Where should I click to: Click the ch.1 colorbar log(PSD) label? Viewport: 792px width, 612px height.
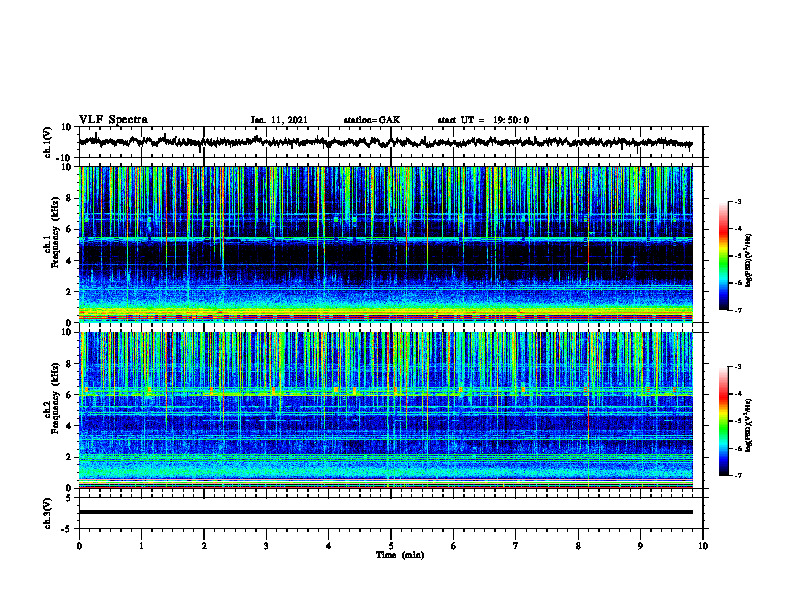[x=748, y=260]
